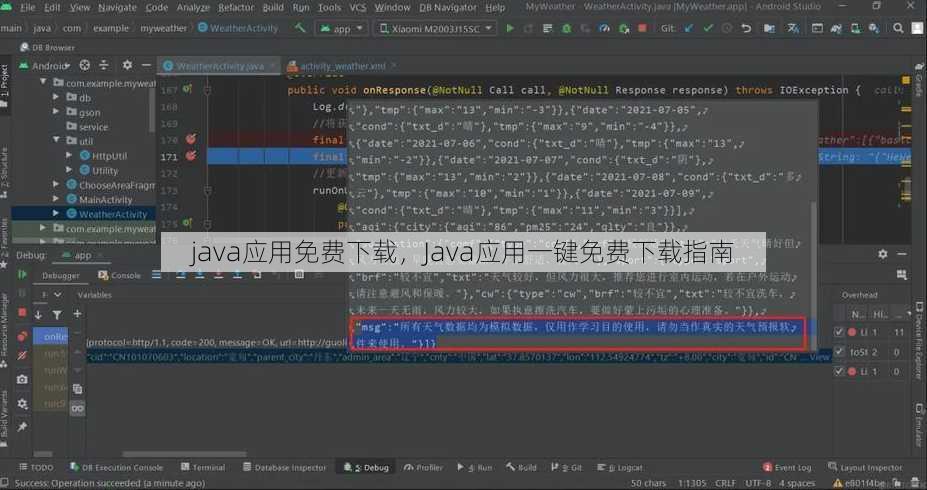
Task: Run the app with green play icon
Action: (510, 28)
